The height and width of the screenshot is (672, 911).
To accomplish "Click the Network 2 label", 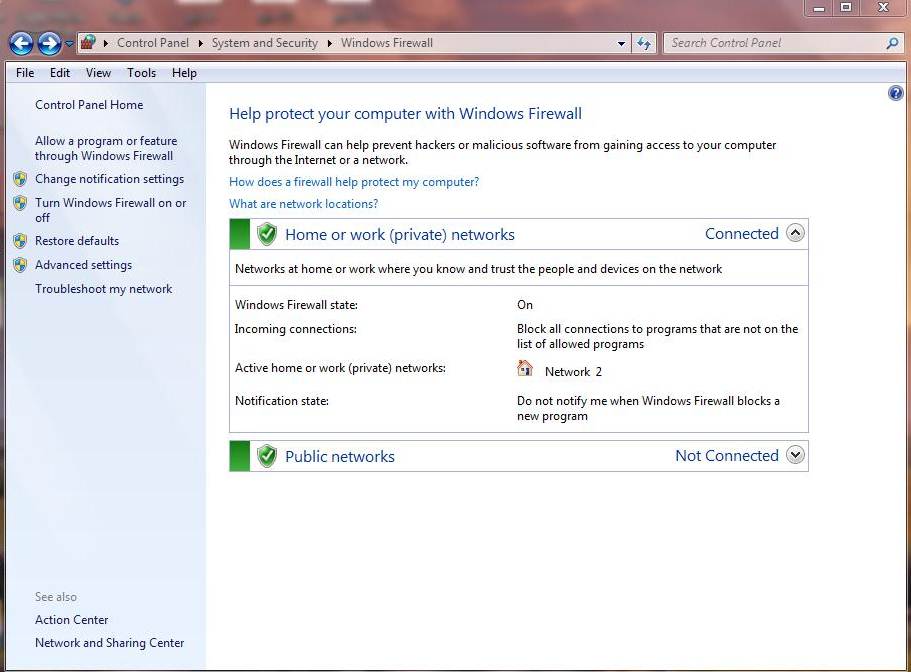I will tap(573, 372).
